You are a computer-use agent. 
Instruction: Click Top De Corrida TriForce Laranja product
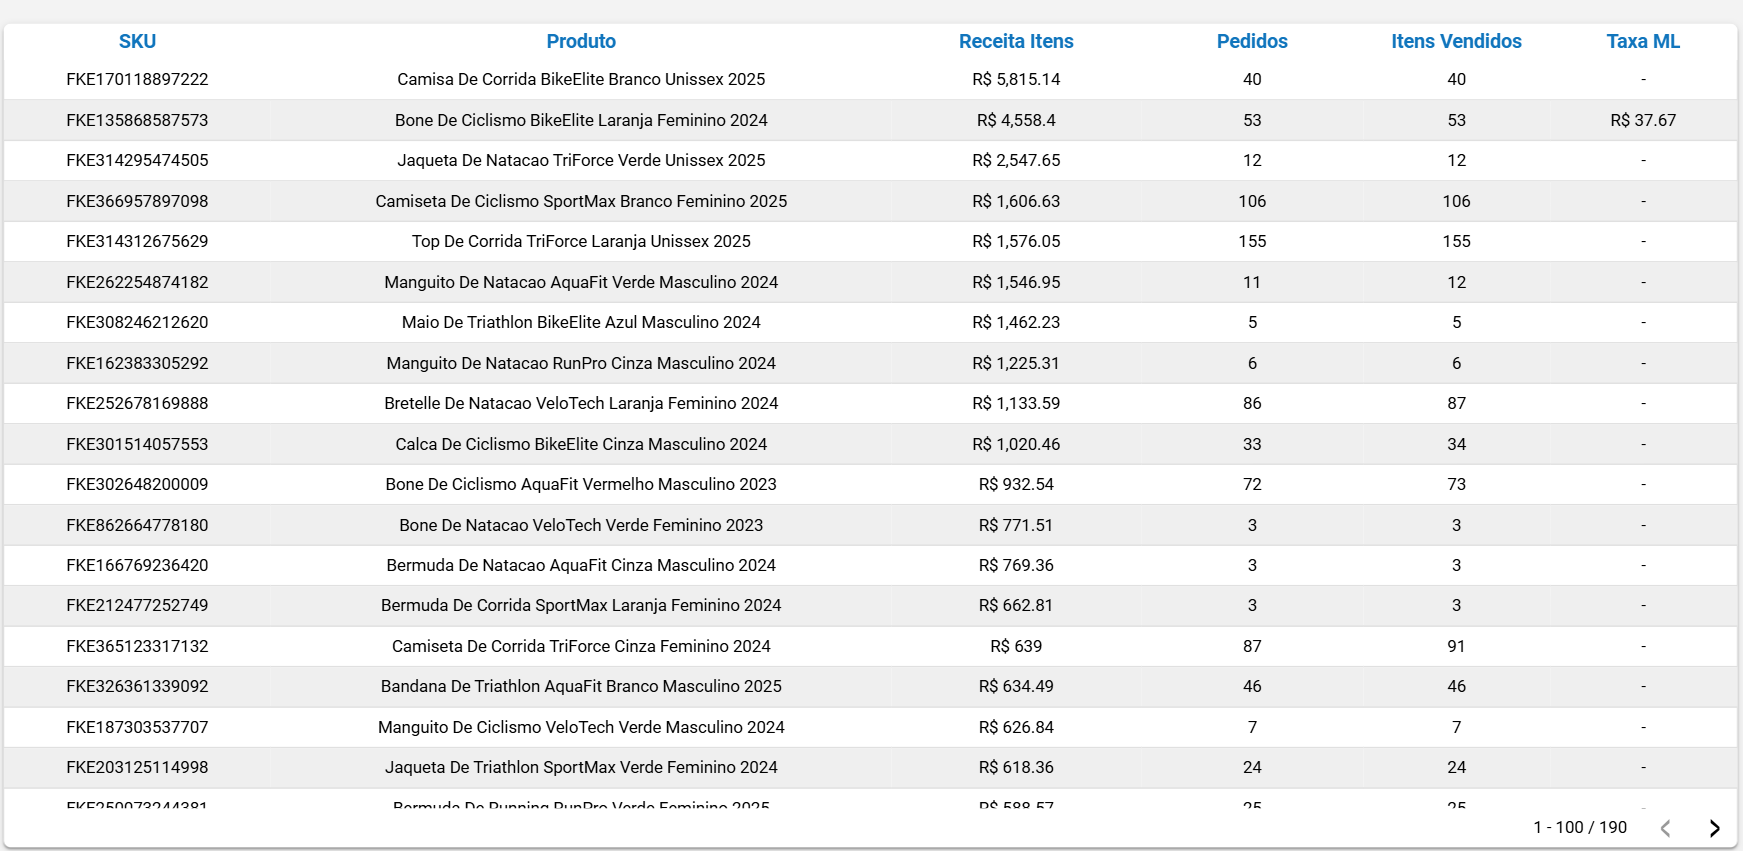[580, 241]
